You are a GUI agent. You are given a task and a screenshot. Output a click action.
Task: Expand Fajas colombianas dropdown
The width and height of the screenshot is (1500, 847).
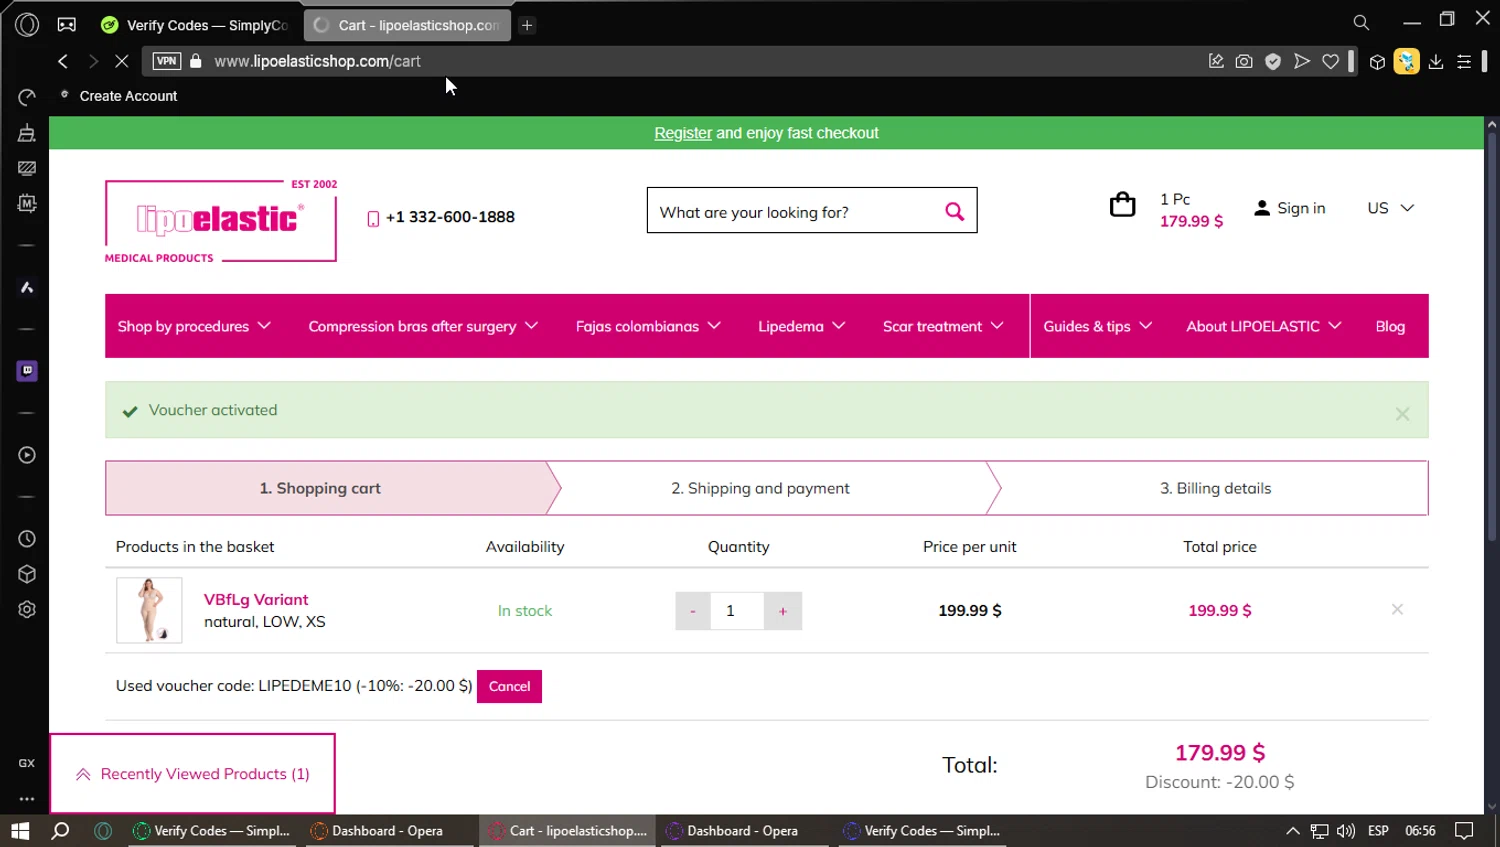[x=648, y=326]
